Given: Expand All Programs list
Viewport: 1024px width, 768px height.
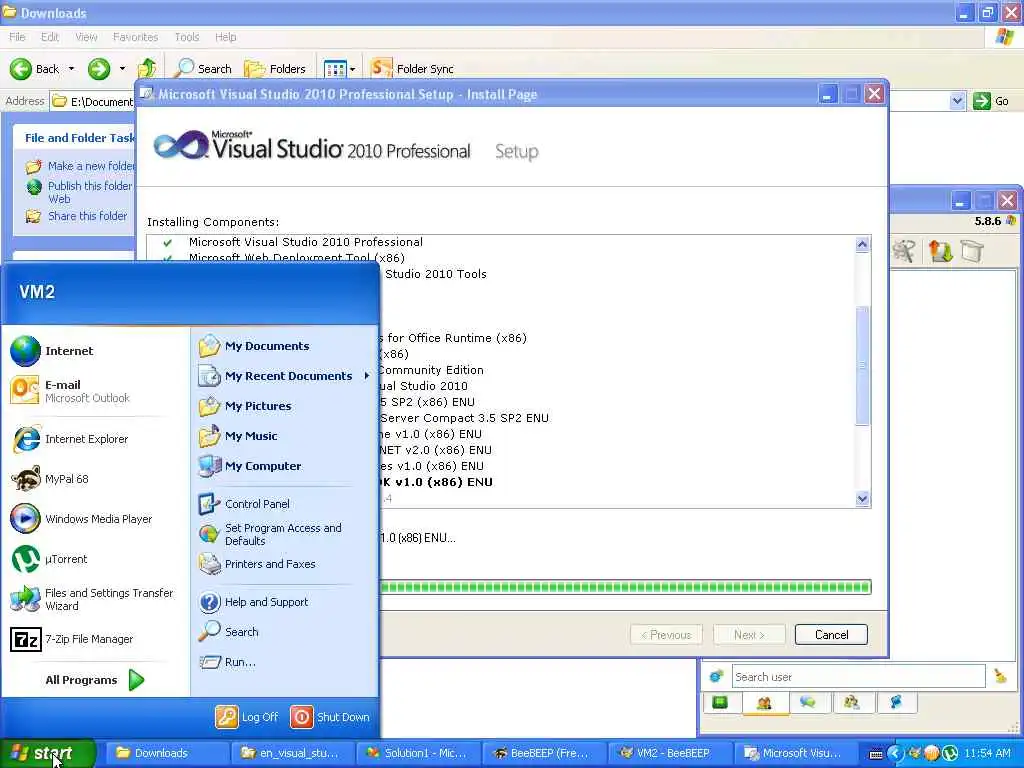Looking at the screenshot, I should (95, 680).
